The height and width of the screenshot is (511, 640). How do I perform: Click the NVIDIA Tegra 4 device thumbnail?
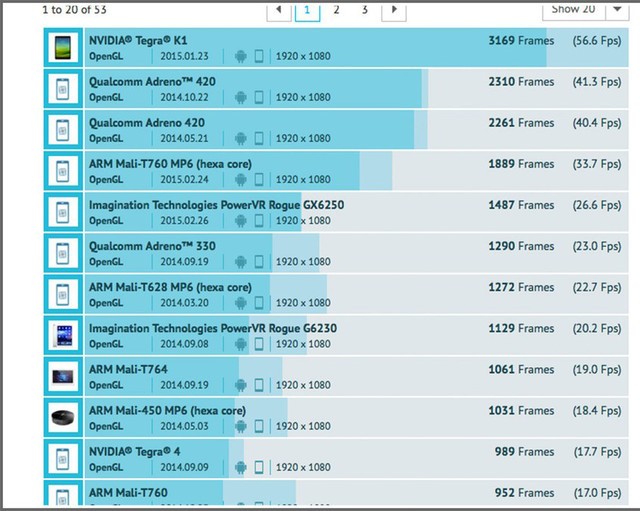click(63, 459)
